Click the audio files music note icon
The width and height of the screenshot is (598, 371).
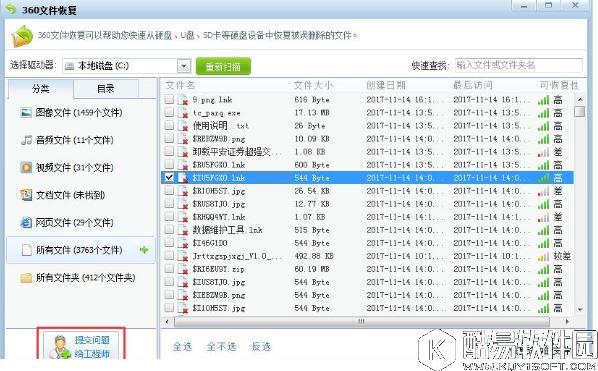(x=26, y=140)
